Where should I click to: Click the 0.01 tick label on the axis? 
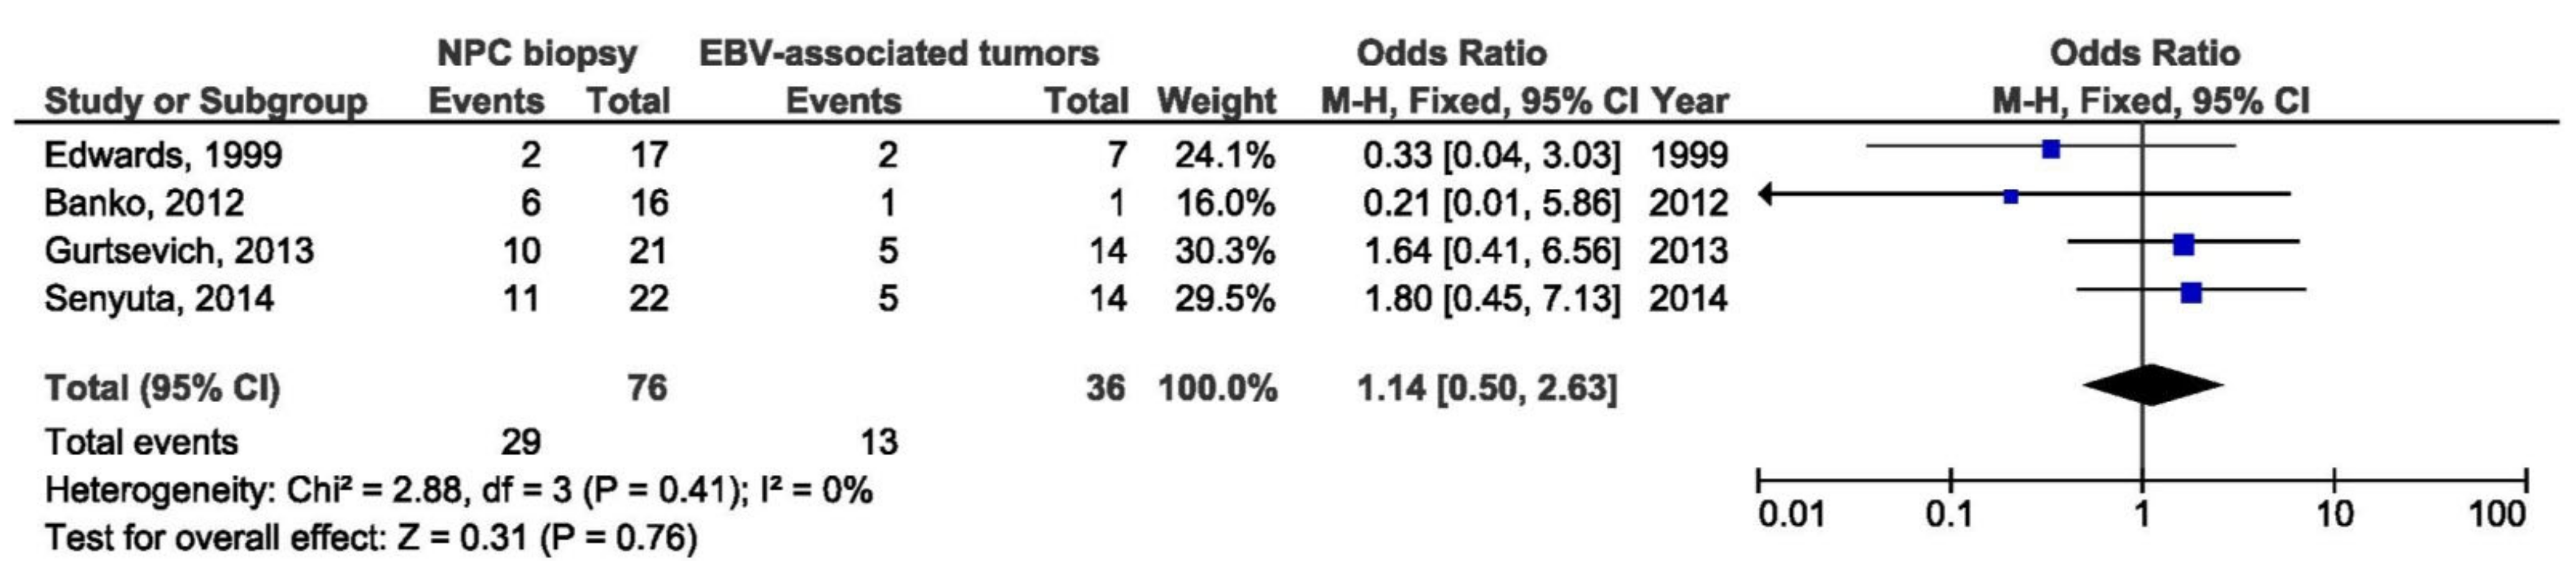pyautogui.click(x=1791, y=516)
